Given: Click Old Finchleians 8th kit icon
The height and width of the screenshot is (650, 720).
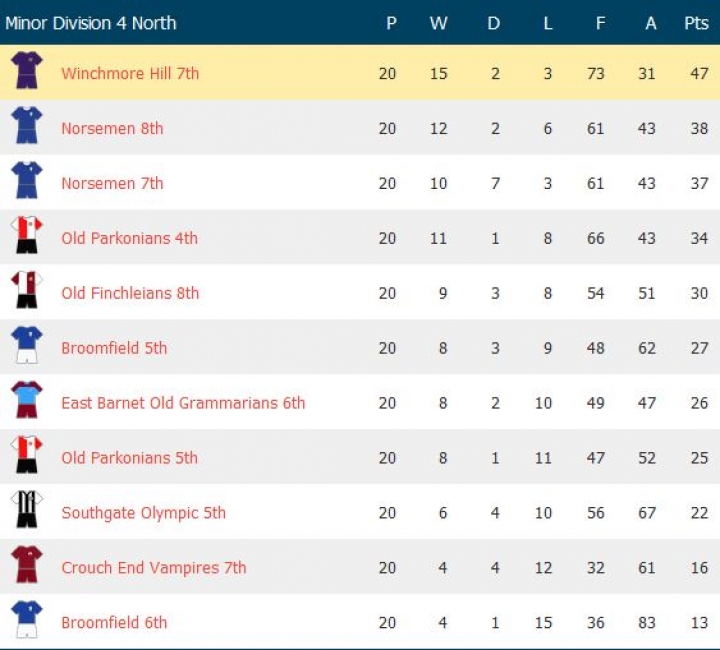Looking at the screenshot, I should click(x=27, y=292).
